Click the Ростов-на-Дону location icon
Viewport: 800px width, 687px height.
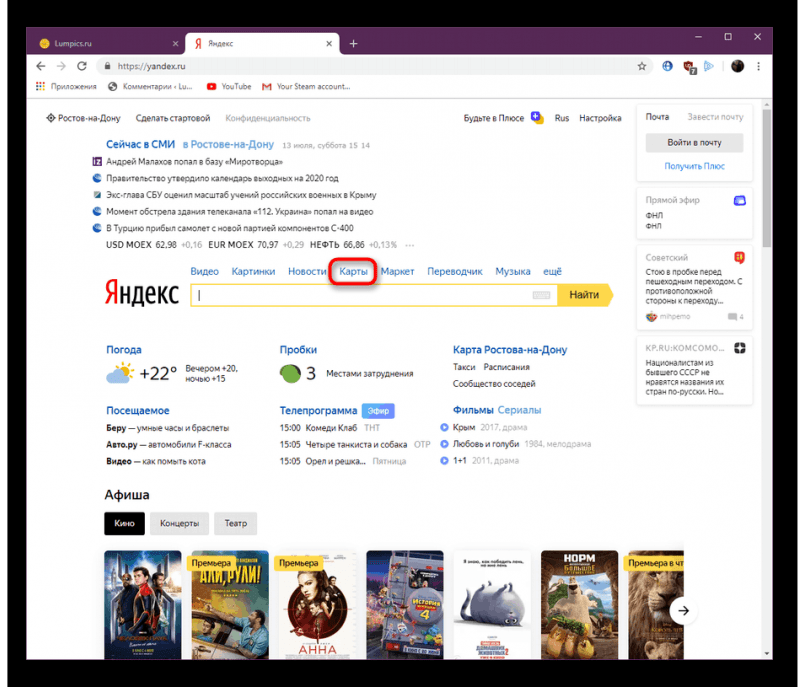(51, 118)
